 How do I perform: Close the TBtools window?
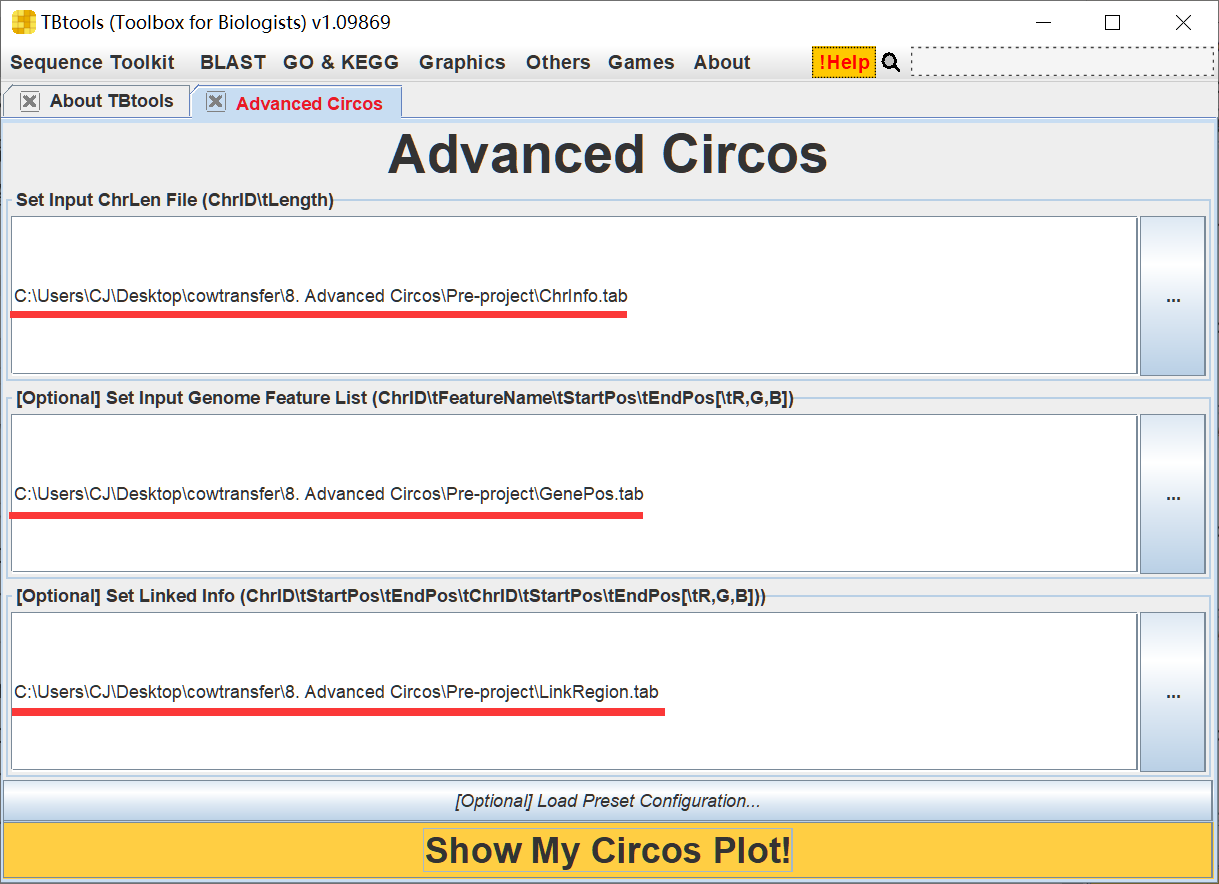(1183, 22)
